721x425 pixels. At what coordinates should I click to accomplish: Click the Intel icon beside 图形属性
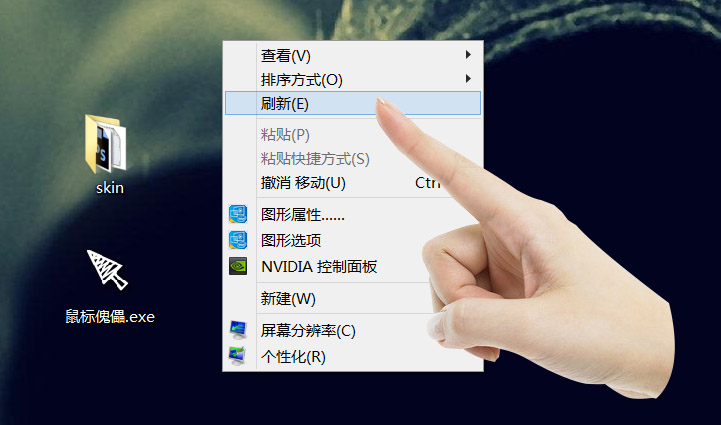coord(238,214)
